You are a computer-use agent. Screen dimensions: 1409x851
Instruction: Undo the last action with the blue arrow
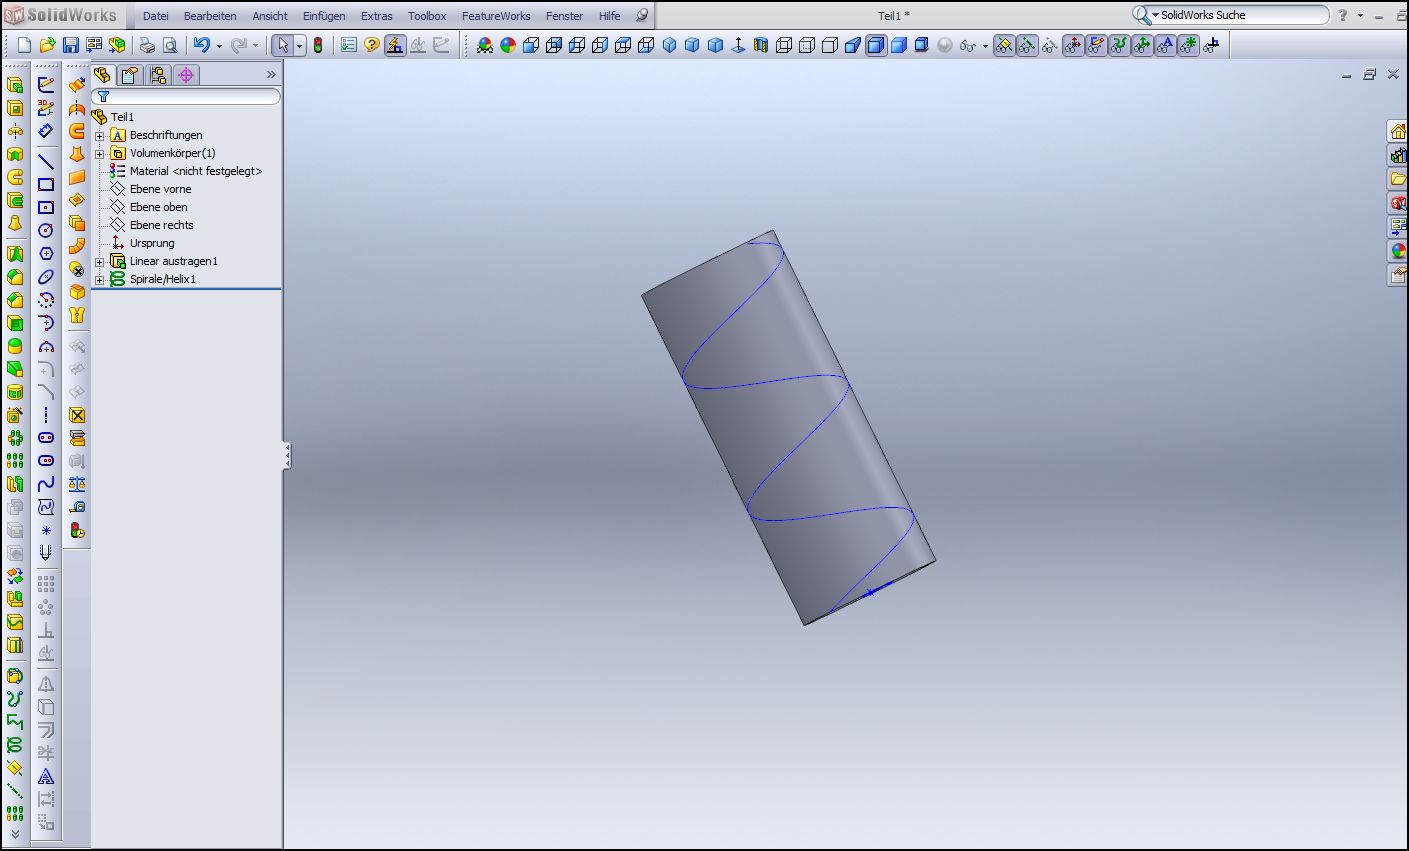pyautogui.click(x=202, y=45)
